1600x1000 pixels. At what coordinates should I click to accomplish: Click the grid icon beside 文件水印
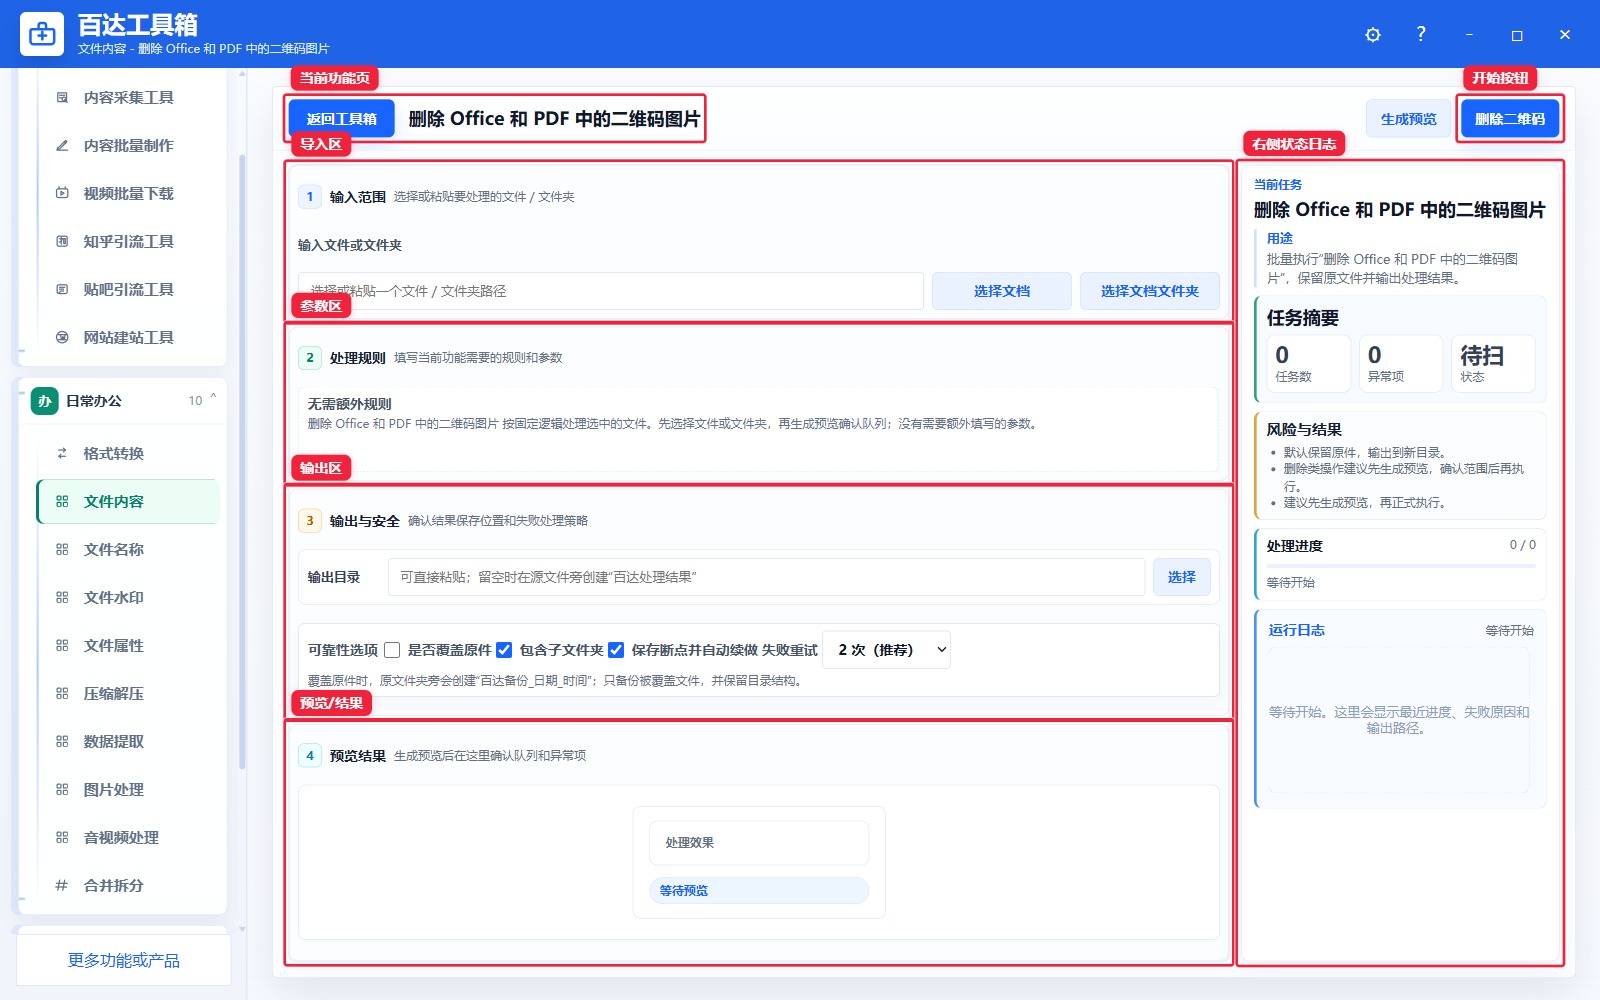tap(62, 597)
